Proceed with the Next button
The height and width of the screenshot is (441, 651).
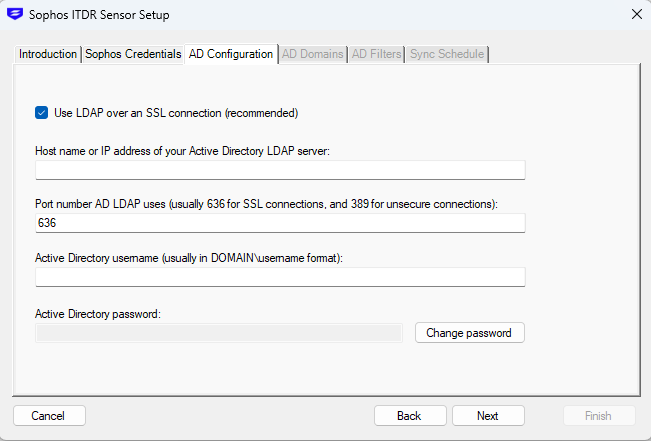[x=488, y=416]
